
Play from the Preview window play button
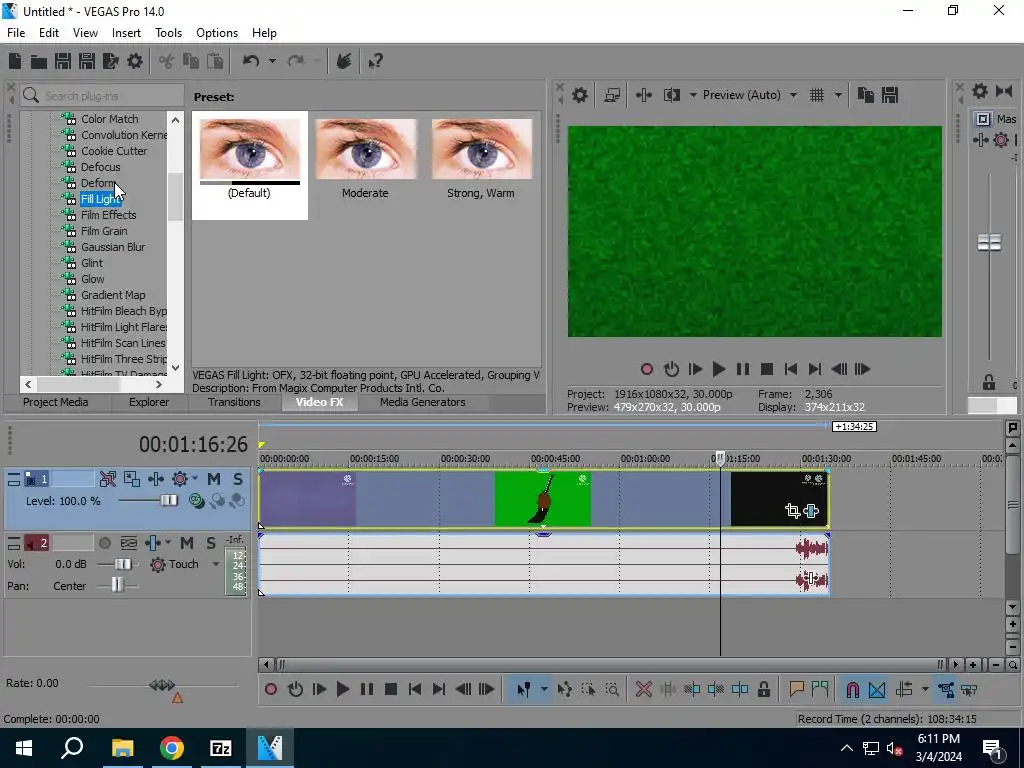tap(719, 369)
